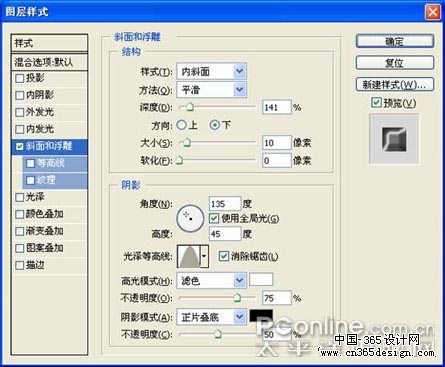Click 新建样式 new style button
This screenshot has height=367, width=445.
395,84
